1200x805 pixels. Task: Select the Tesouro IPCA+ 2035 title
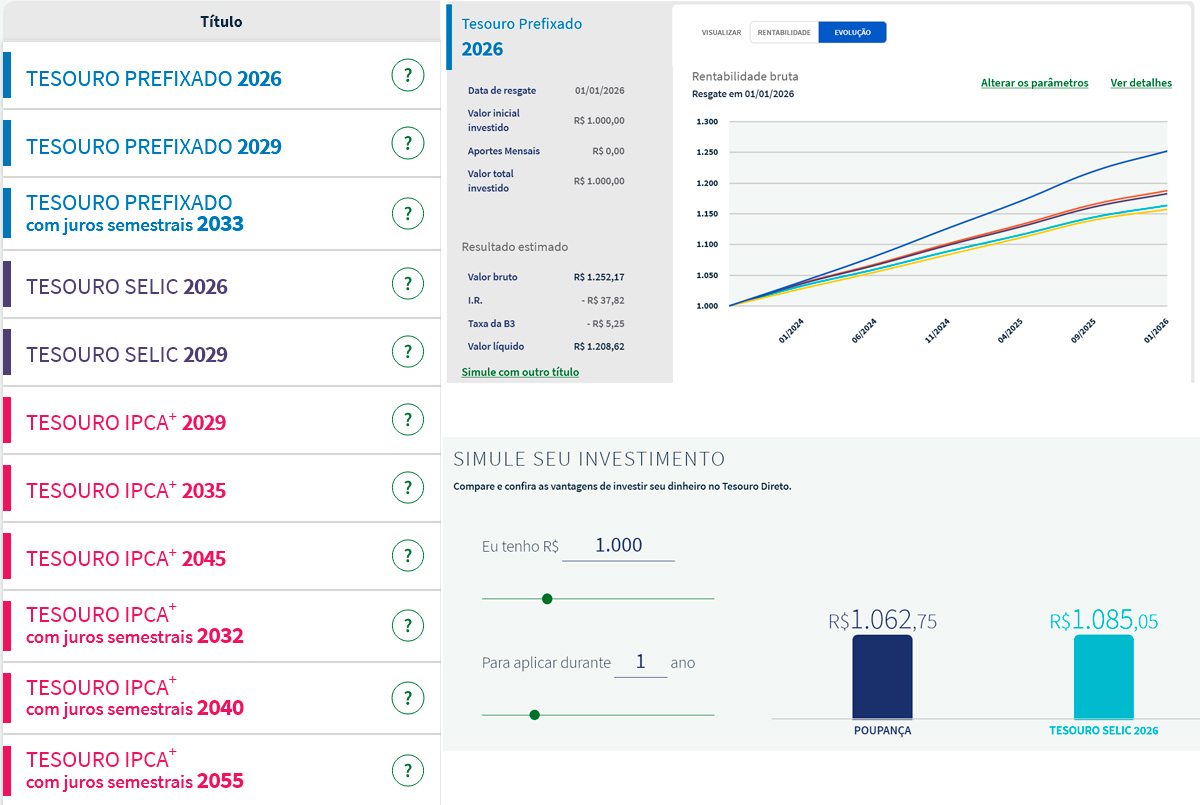tap(126, 490)
